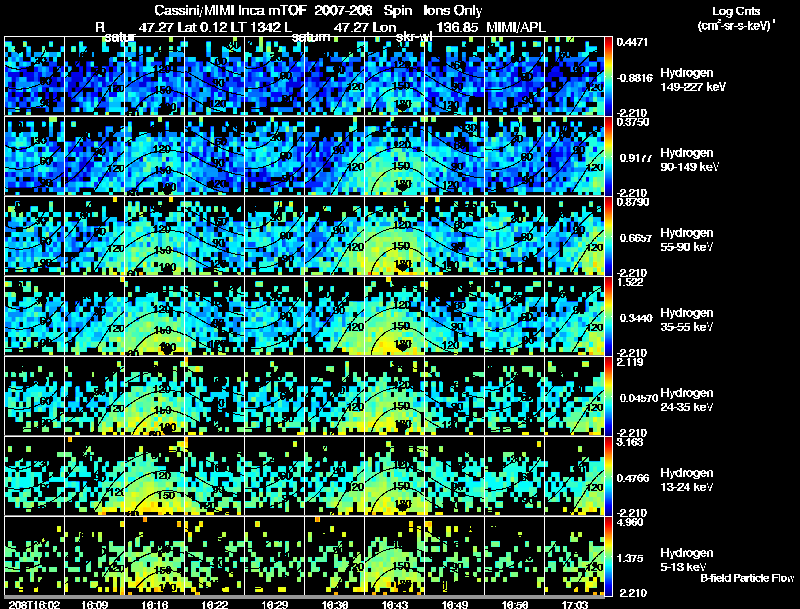
Task: Click the '16:22' time axis label
Action: (215, 604)
